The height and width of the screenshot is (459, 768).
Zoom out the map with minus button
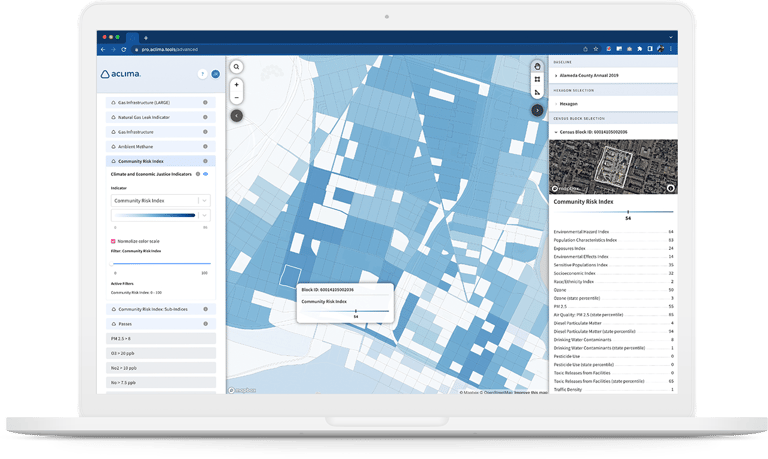coord(237,98)
